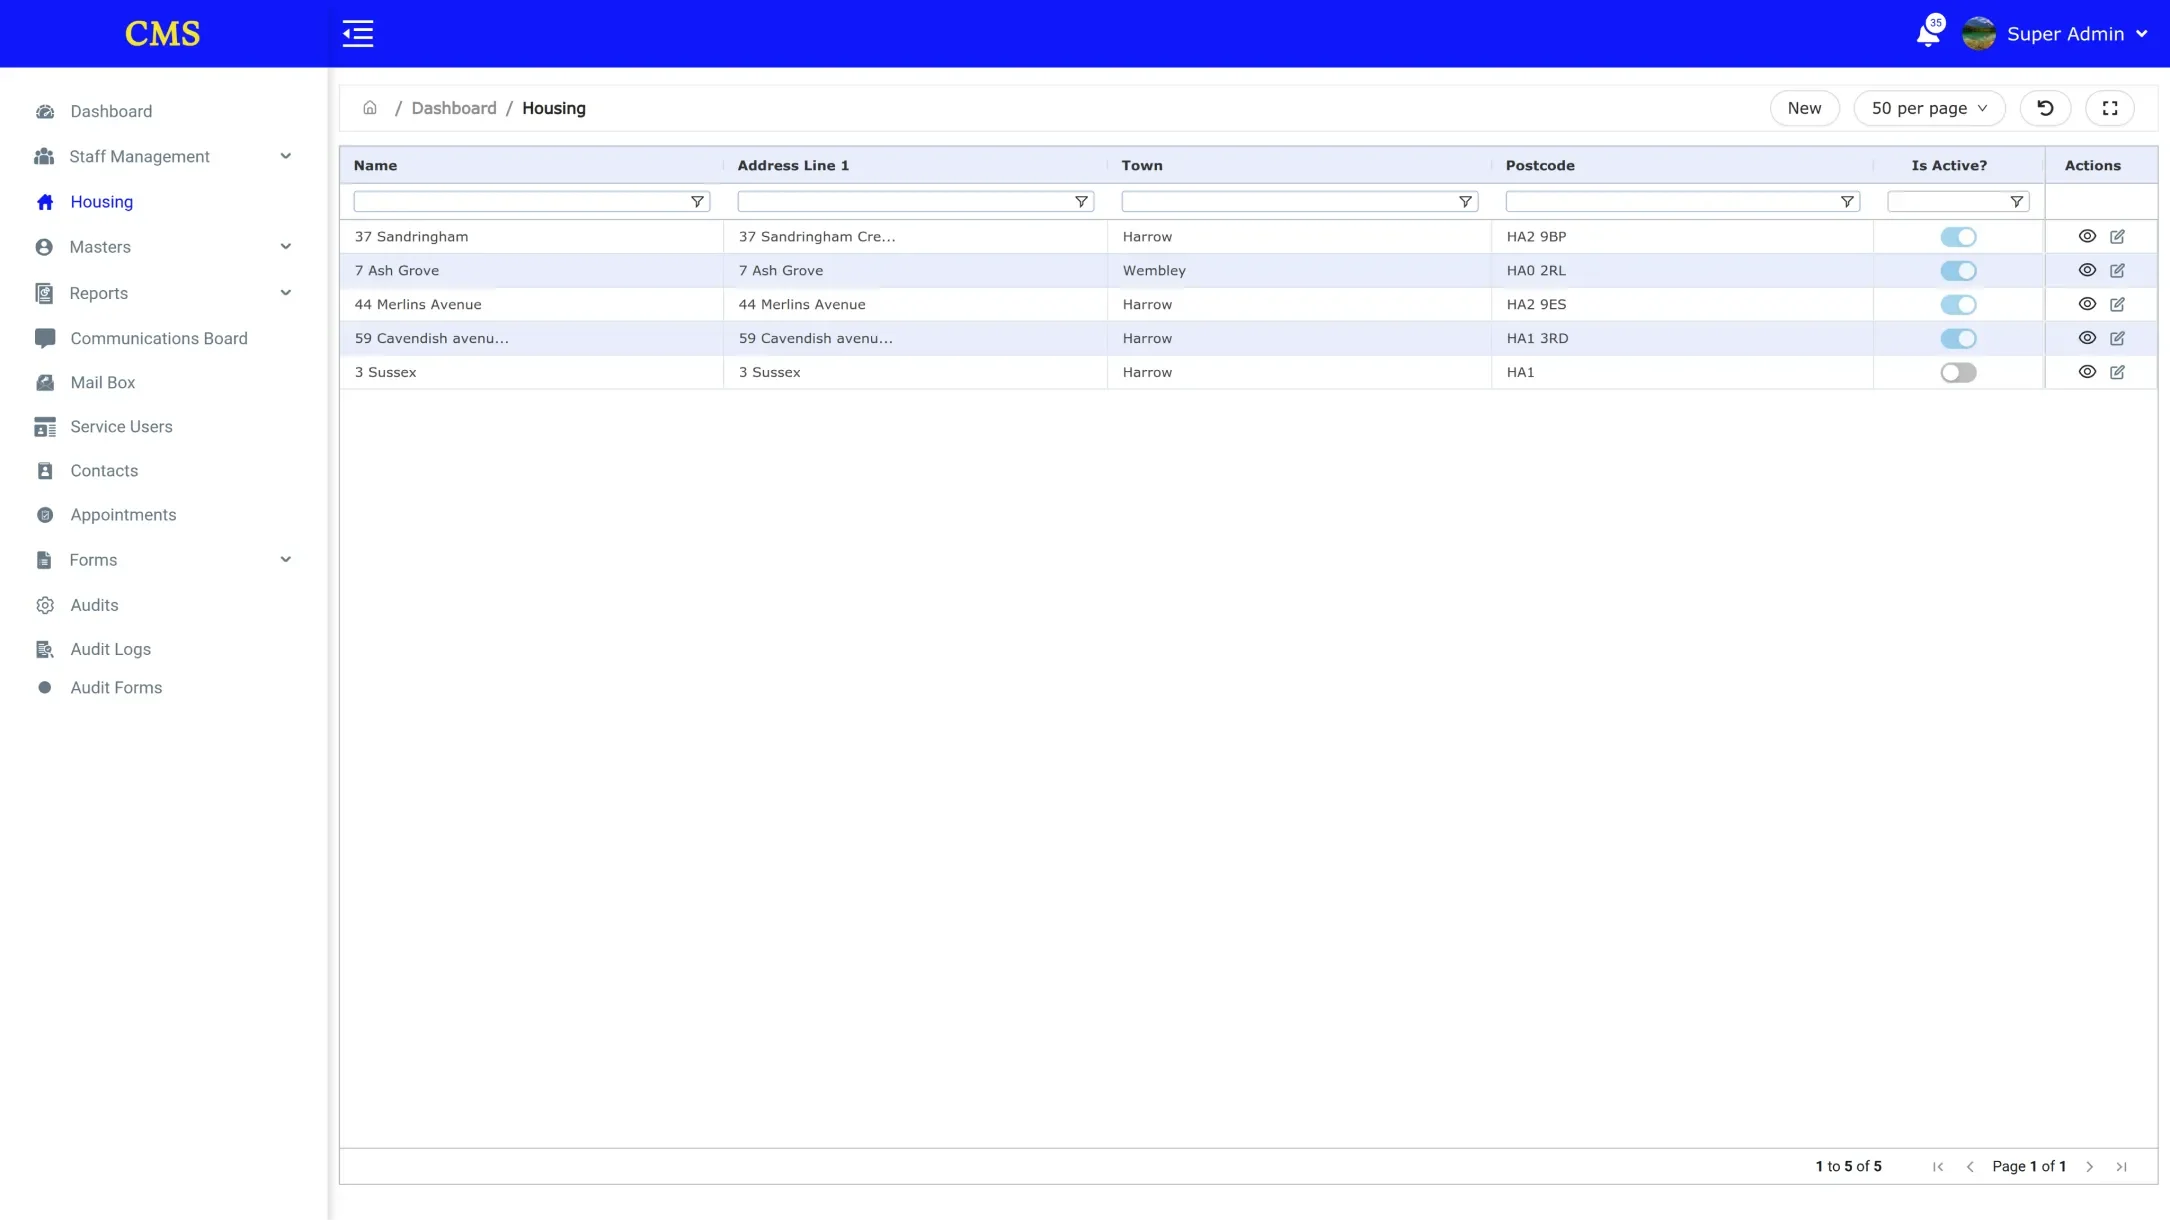The width and height of the screenshot is (2170, 1220).
Task: Switch off 59 Cavendish avenue active toggle
Action: pos(1958,338)
